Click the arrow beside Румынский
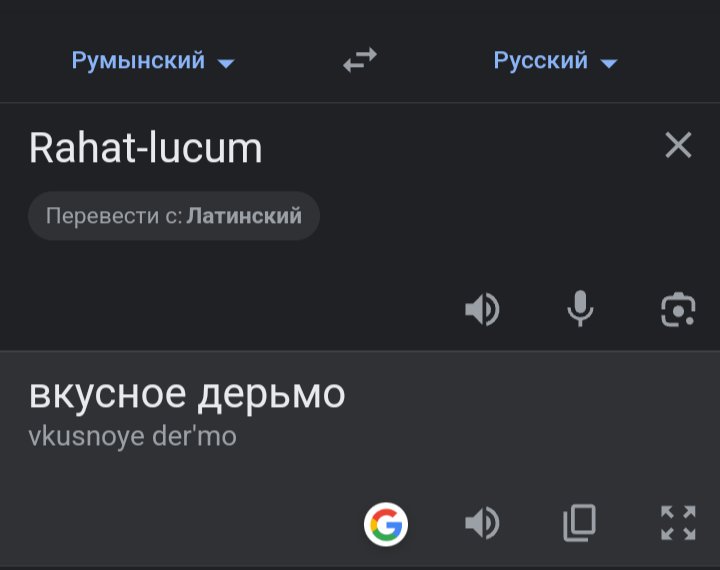 coord(226,63)
